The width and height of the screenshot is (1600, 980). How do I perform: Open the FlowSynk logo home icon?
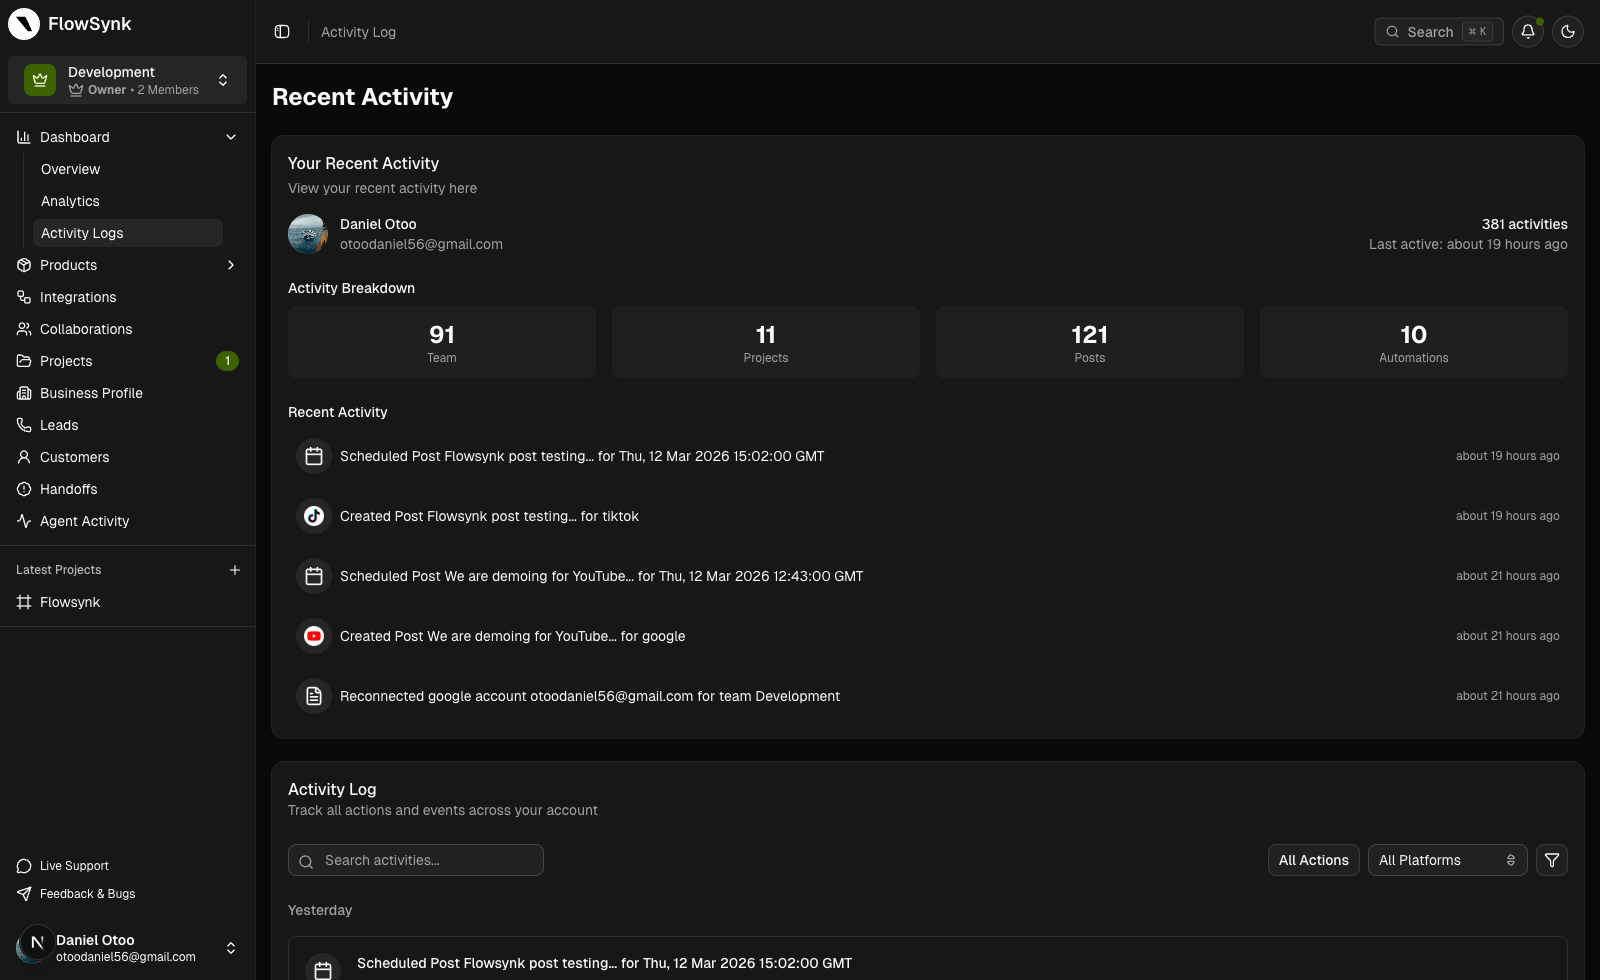pyautogui.click(x=23, y=23)
